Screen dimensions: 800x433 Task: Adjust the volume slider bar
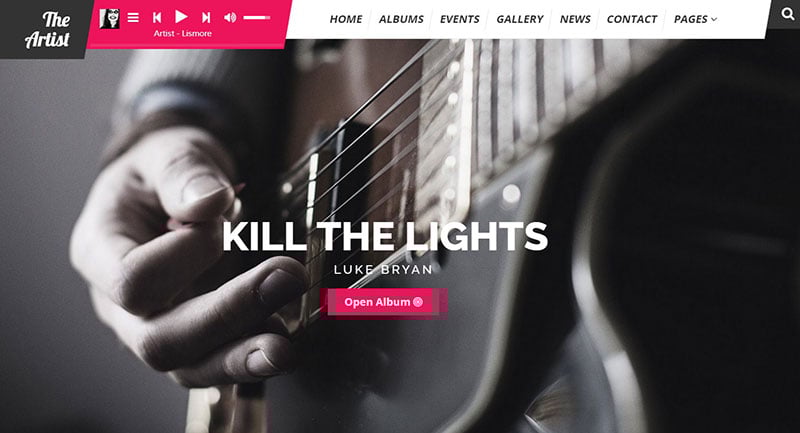click(257, 18)
